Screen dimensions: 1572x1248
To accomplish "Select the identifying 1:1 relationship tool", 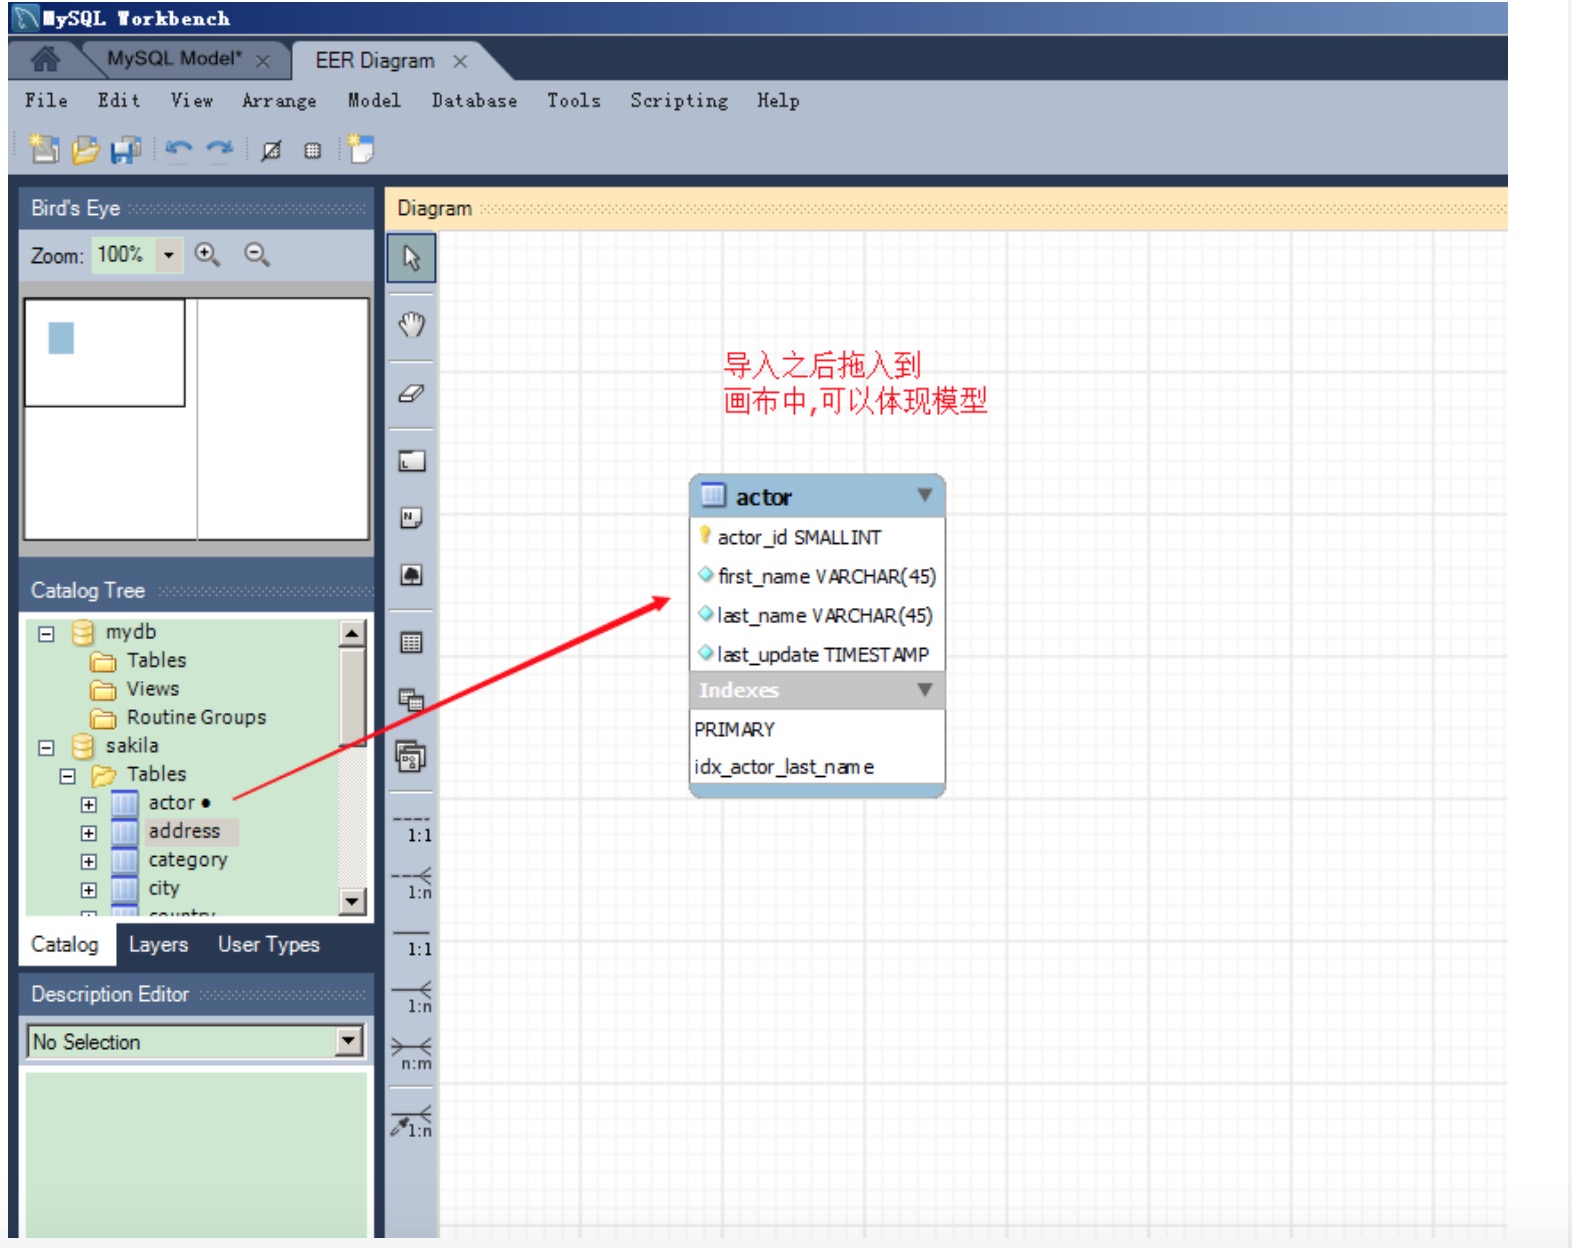I will click(412, 943).
